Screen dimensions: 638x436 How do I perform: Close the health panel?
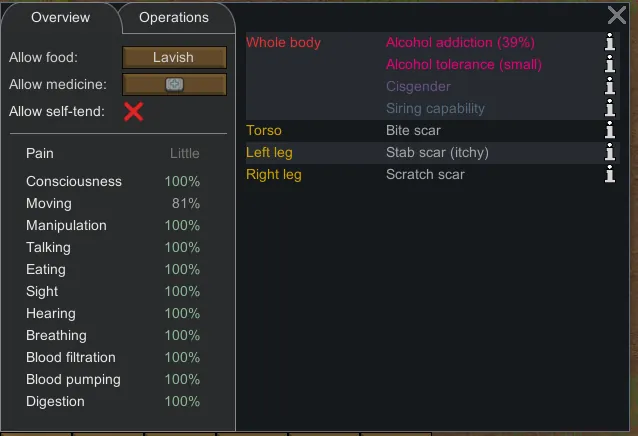[x=617, y=15]
